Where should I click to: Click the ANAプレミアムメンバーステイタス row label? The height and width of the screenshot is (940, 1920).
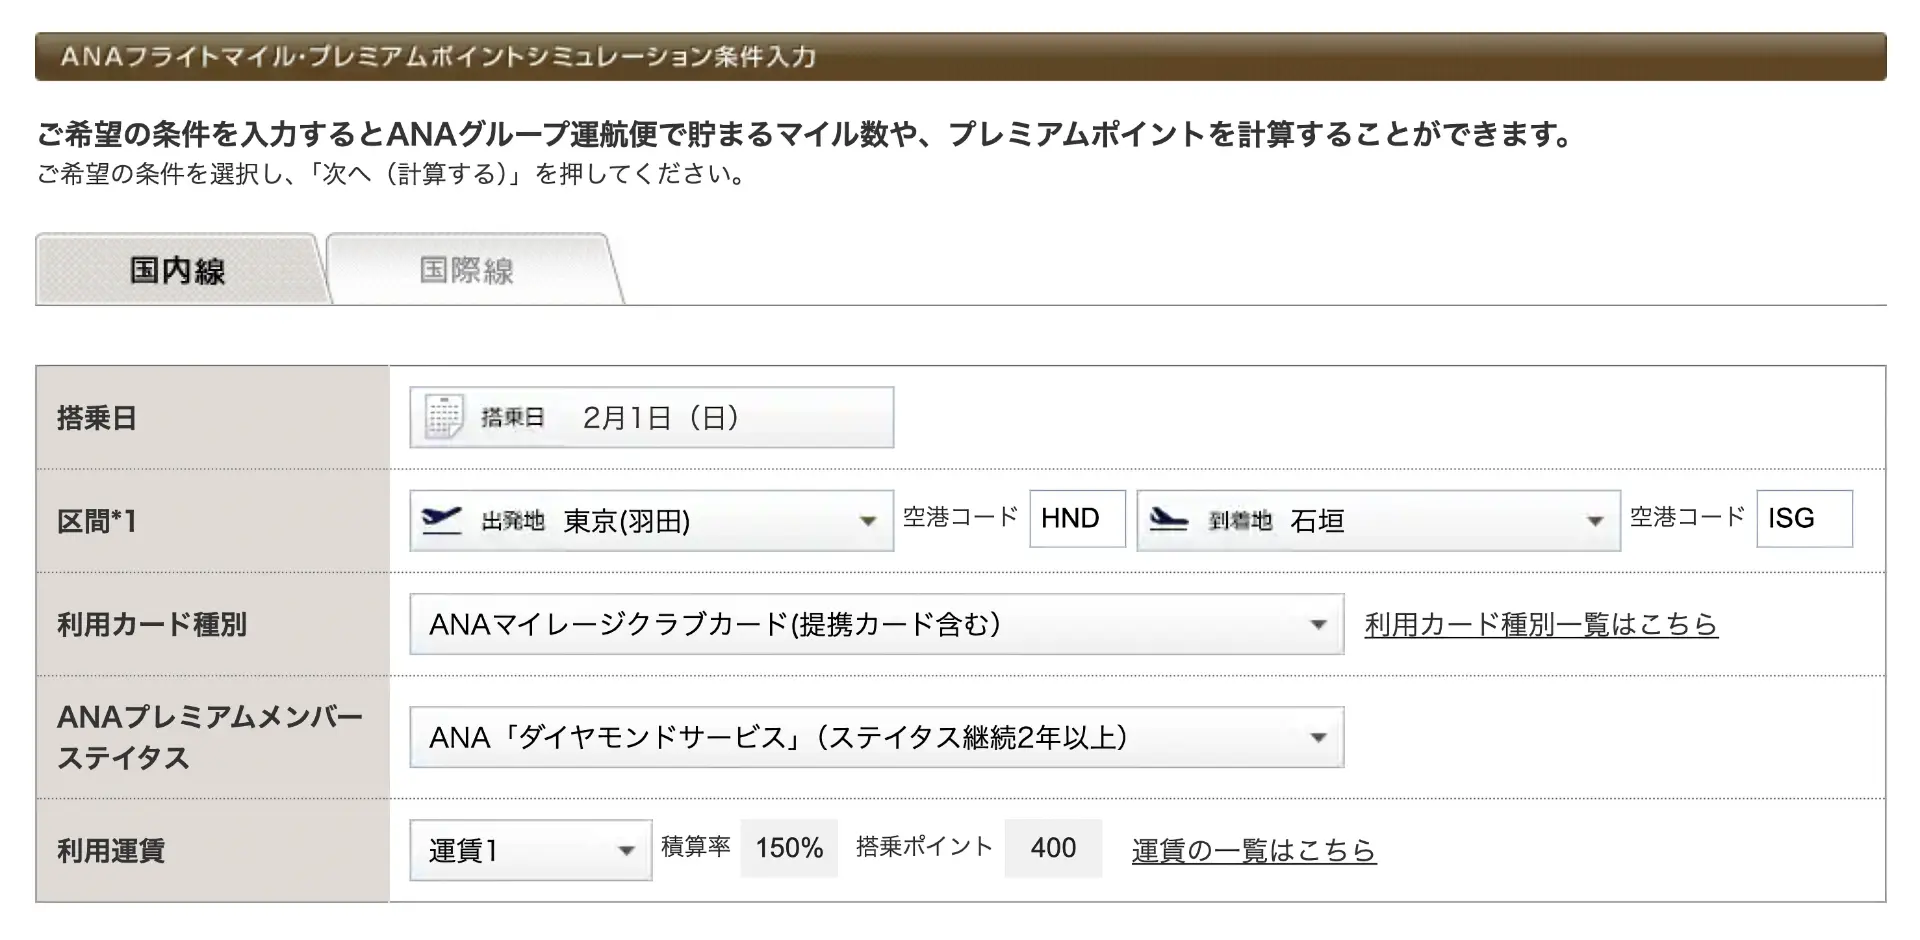(x=210, y=737)
